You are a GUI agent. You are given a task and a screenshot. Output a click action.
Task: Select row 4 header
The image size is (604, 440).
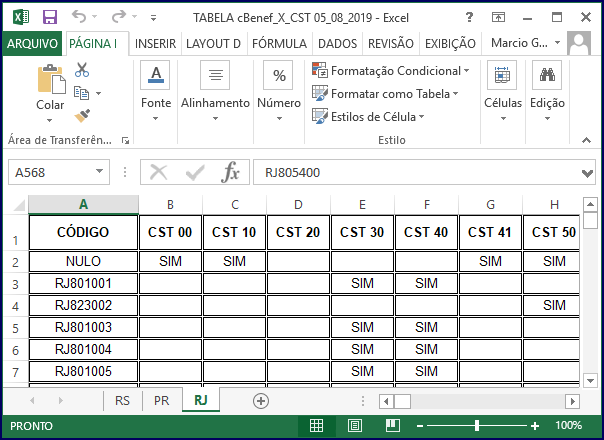[15, 306]
